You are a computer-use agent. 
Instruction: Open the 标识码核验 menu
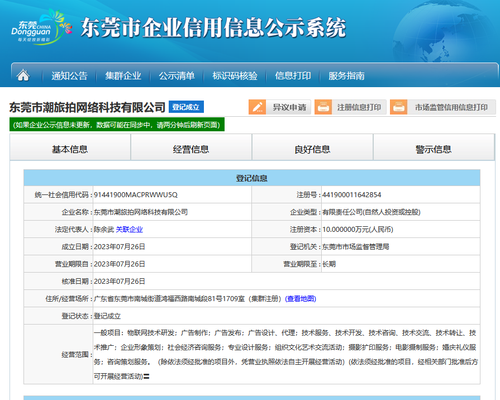(x=235, y=76)
